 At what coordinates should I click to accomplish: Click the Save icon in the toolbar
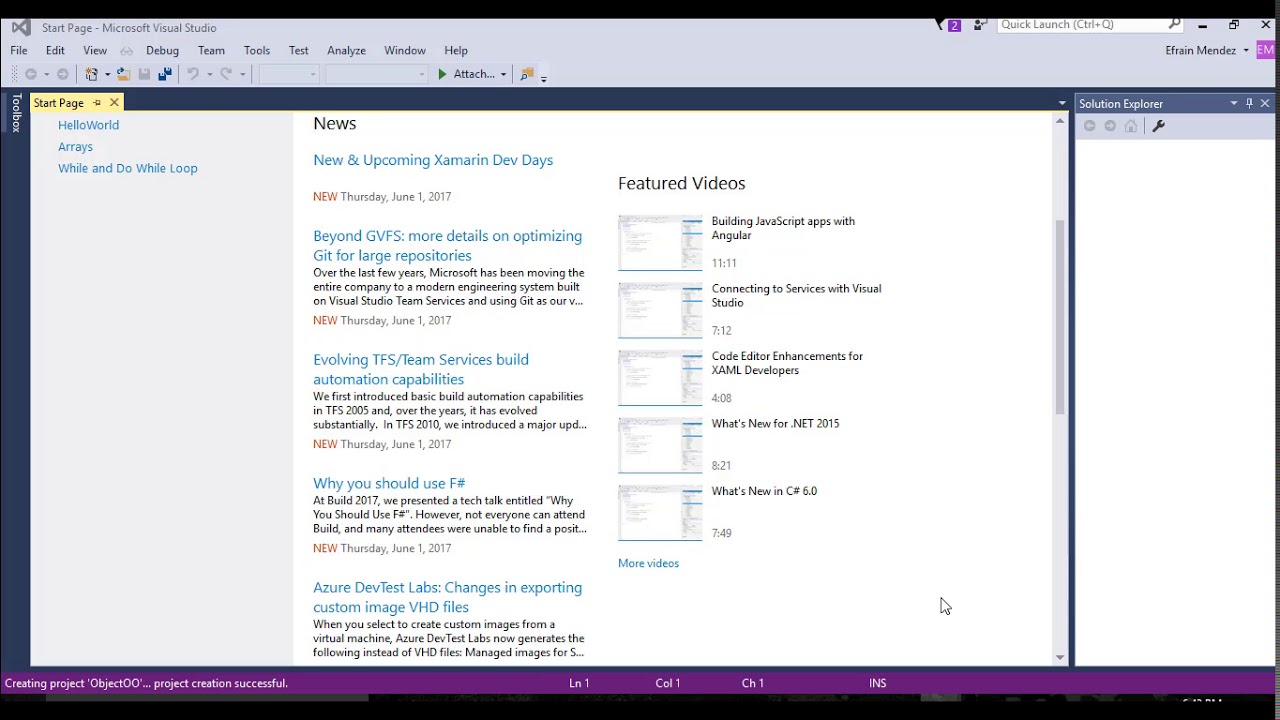(144, 74)
